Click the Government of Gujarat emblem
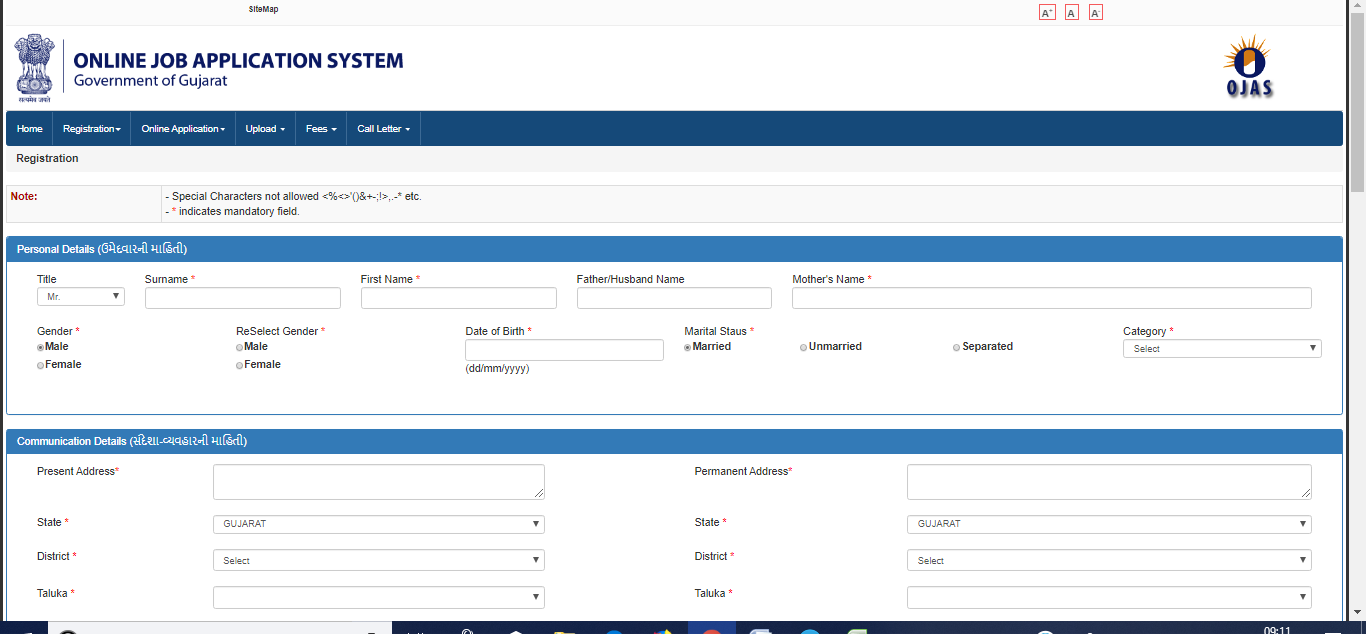Screen dimensions: 1366x634 [35, 66]
